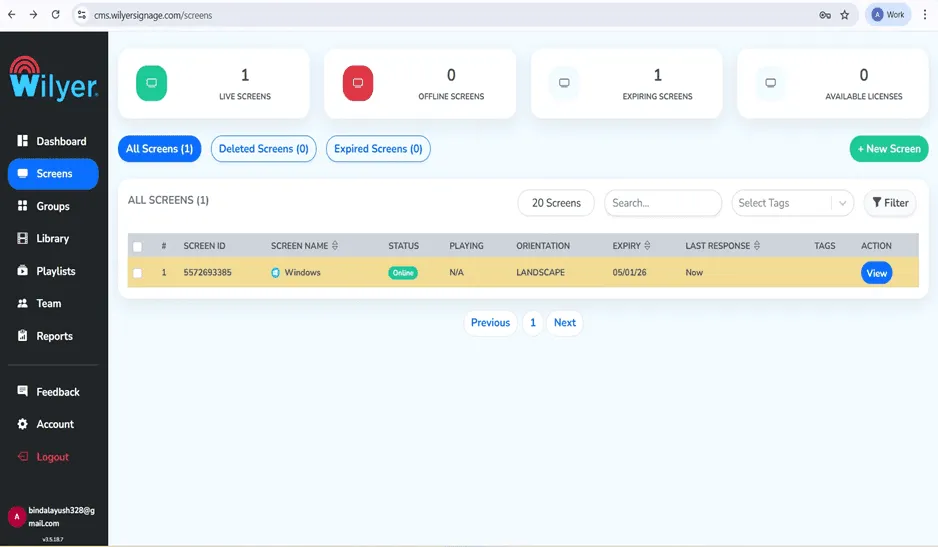Tick the checkbox for screen 5572693385
This screenshot has width=938, height=547.
click(x=138, y=273)
